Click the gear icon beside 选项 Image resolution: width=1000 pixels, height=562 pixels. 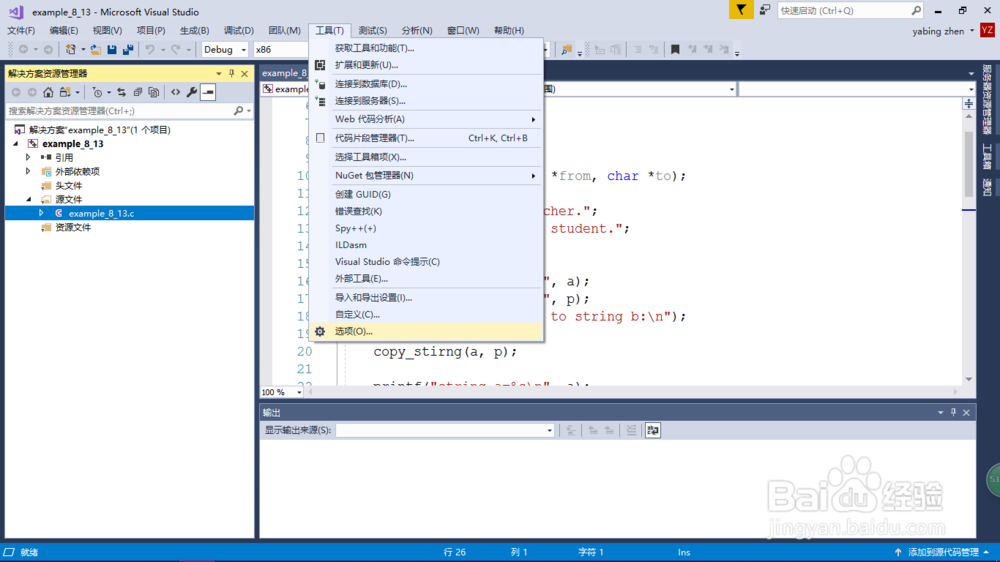tap(320, 331)
